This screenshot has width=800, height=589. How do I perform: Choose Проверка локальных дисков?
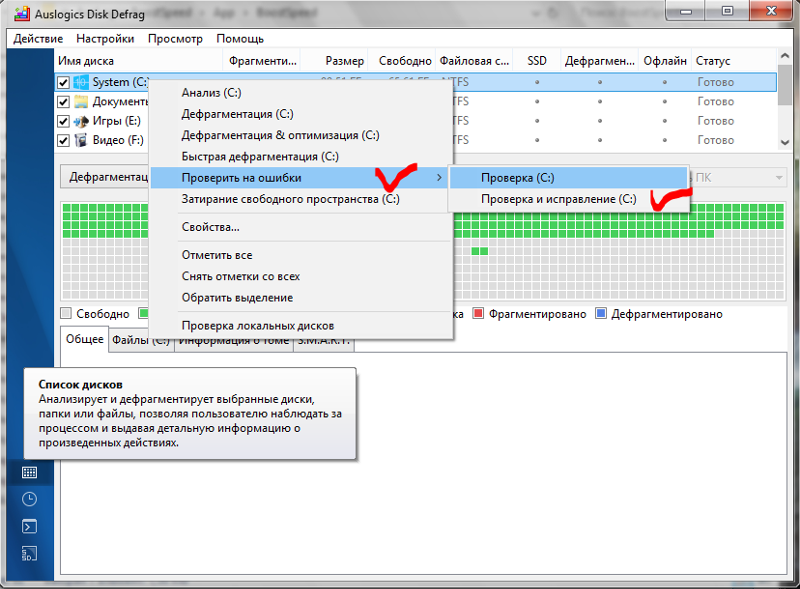point(302,326)
